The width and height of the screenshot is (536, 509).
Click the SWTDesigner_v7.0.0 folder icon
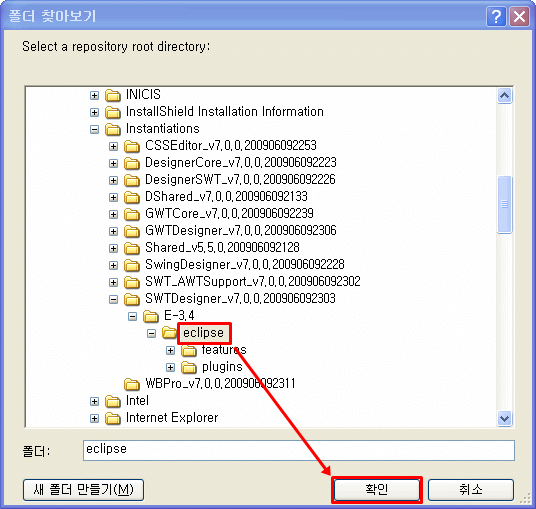pos(132,299)
